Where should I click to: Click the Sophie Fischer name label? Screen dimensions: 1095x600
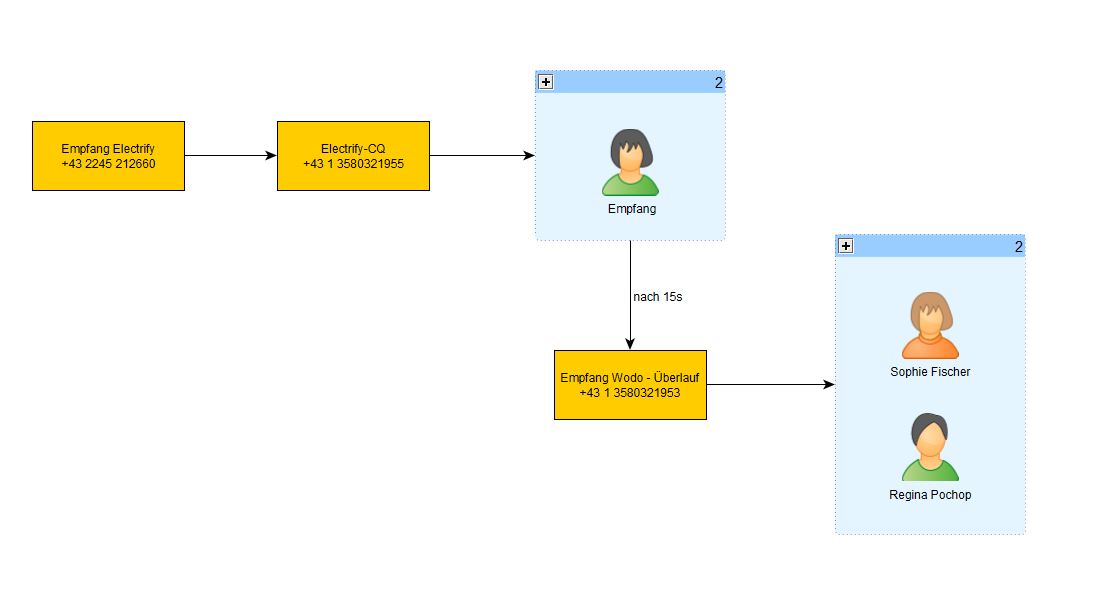(930, 372)
